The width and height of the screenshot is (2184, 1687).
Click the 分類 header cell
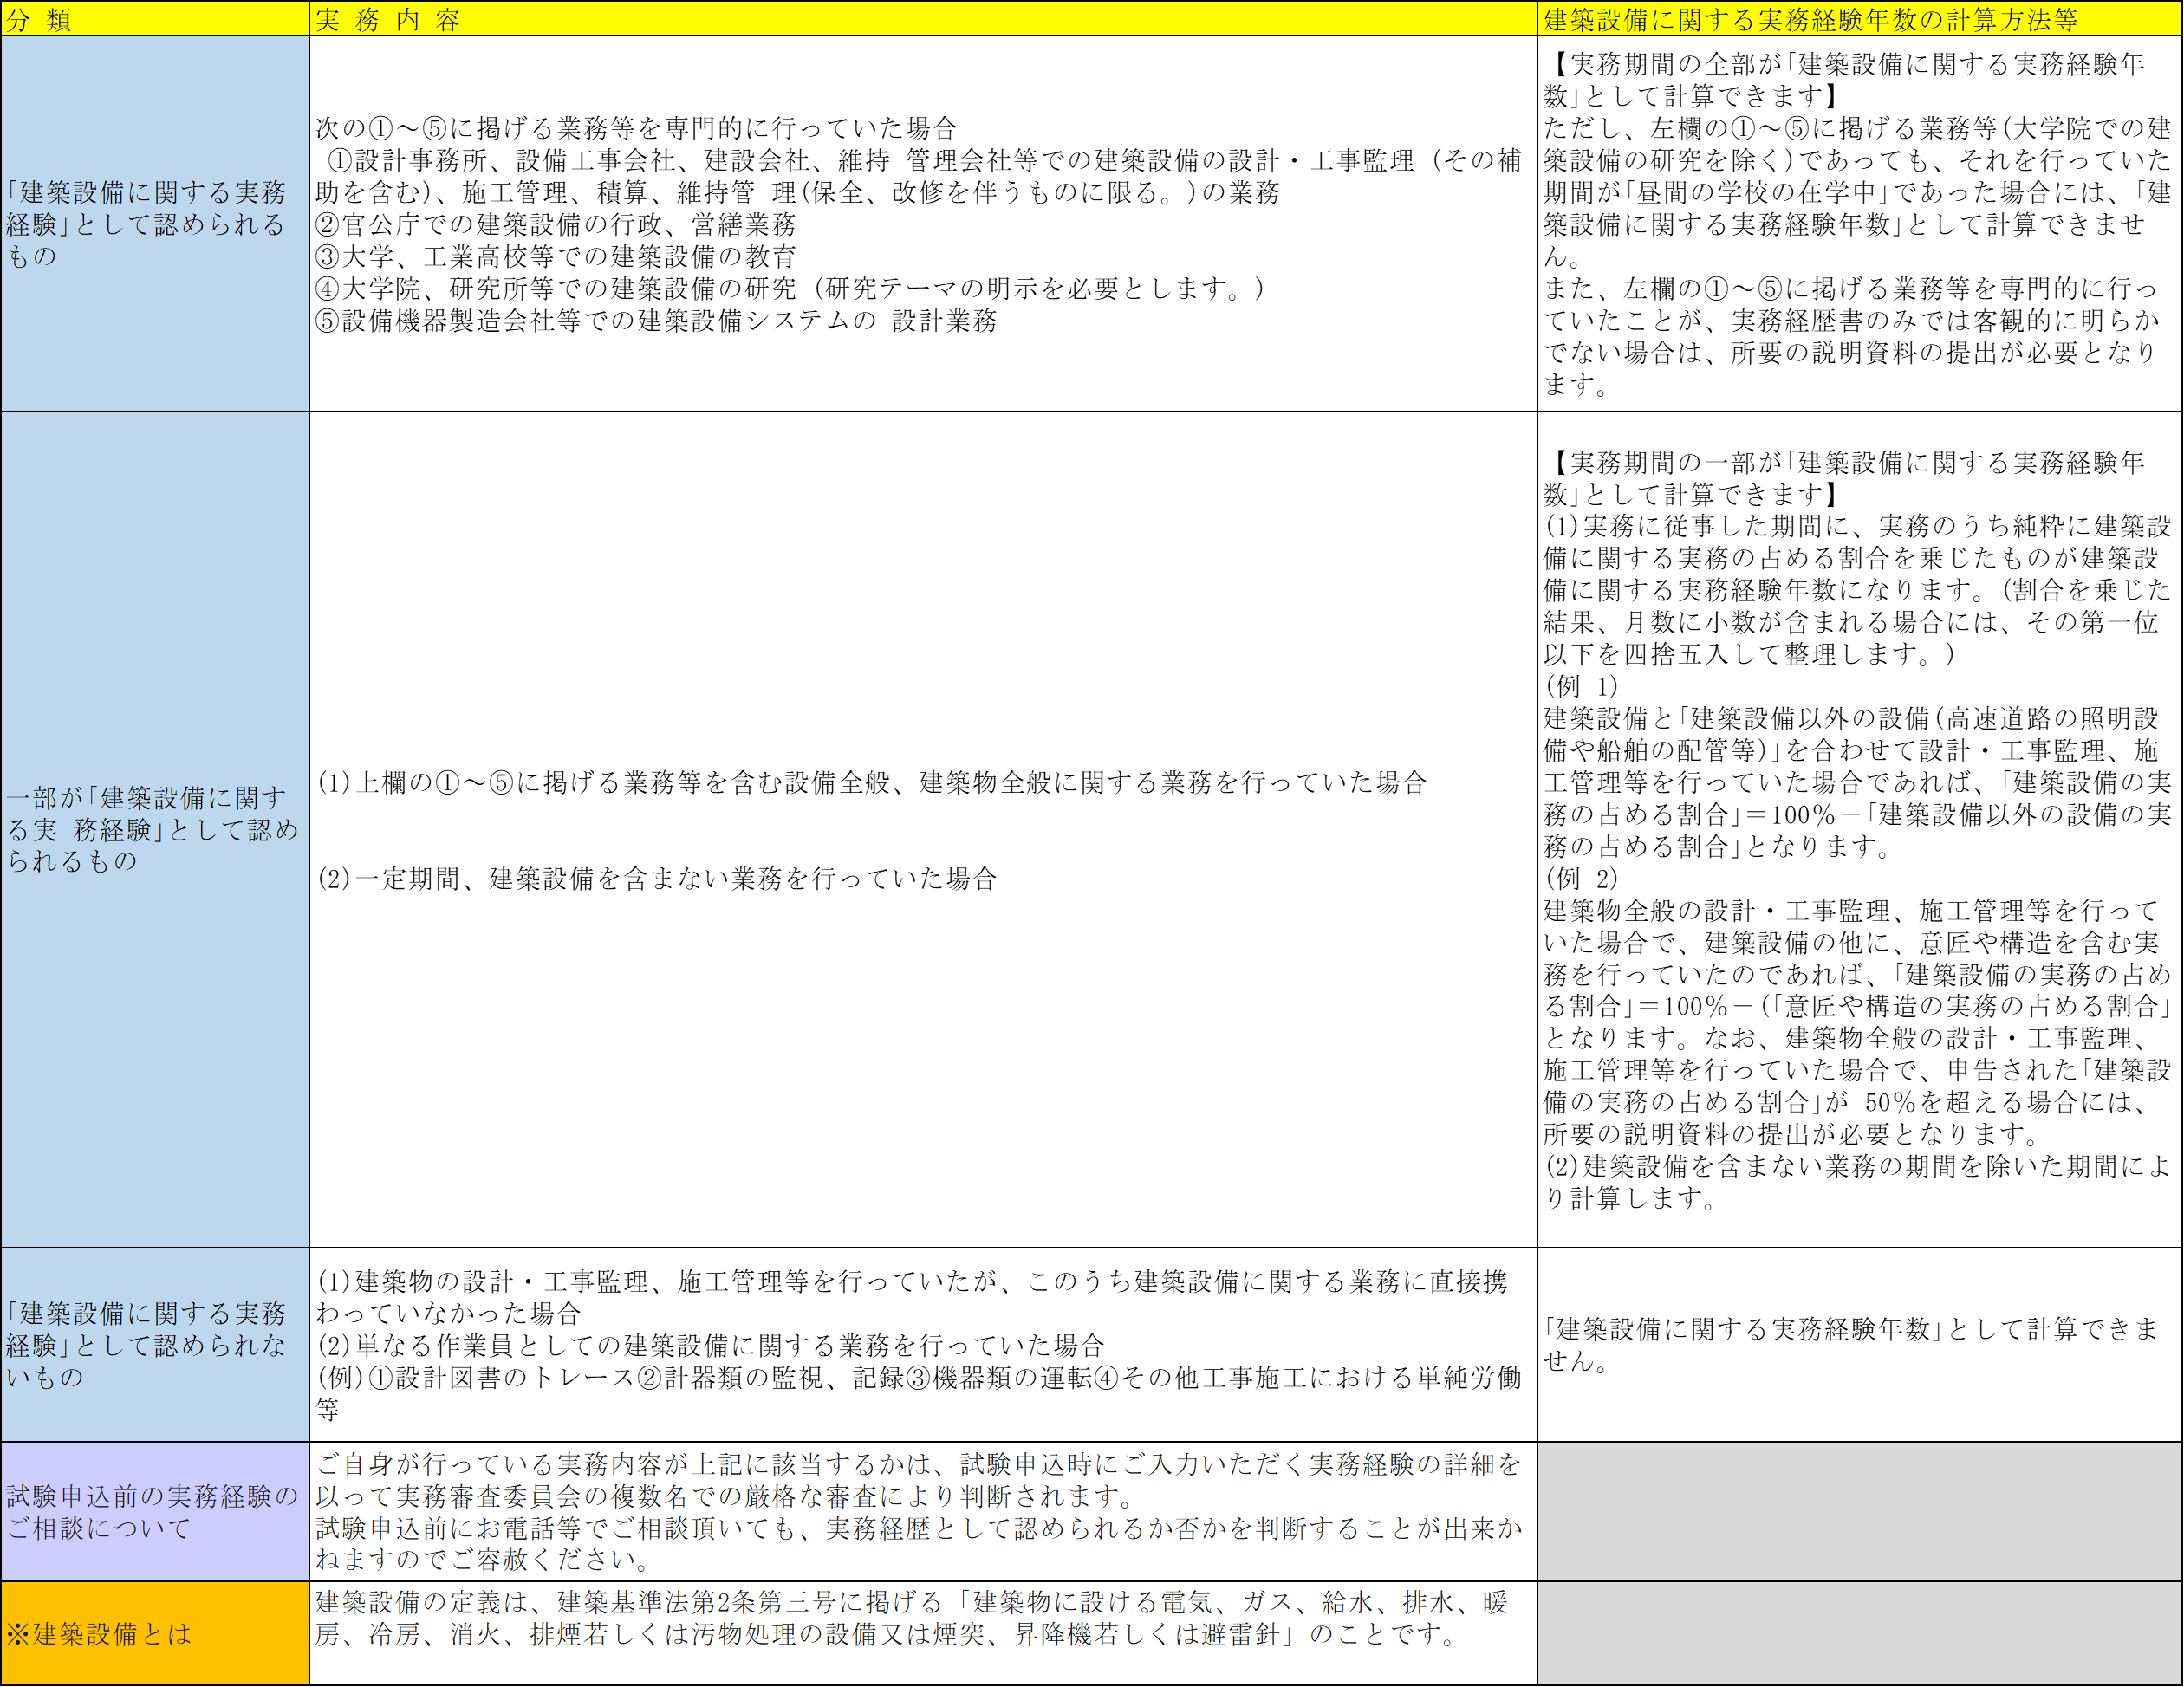point(154,19)
